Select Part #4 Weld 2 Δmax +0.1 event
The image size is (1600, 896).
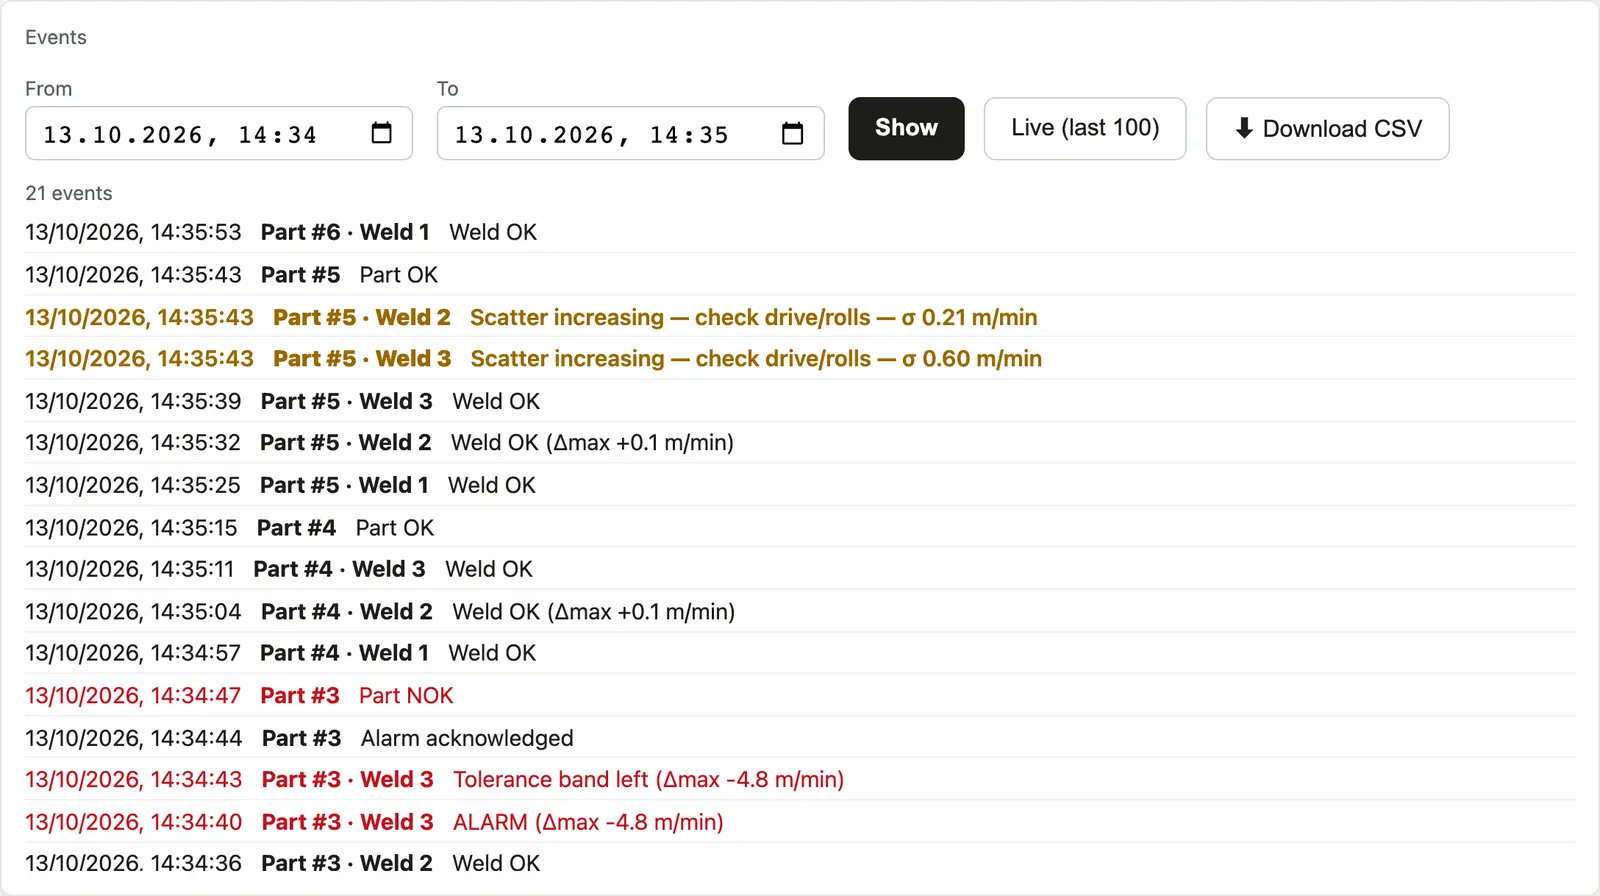(800, 611)
